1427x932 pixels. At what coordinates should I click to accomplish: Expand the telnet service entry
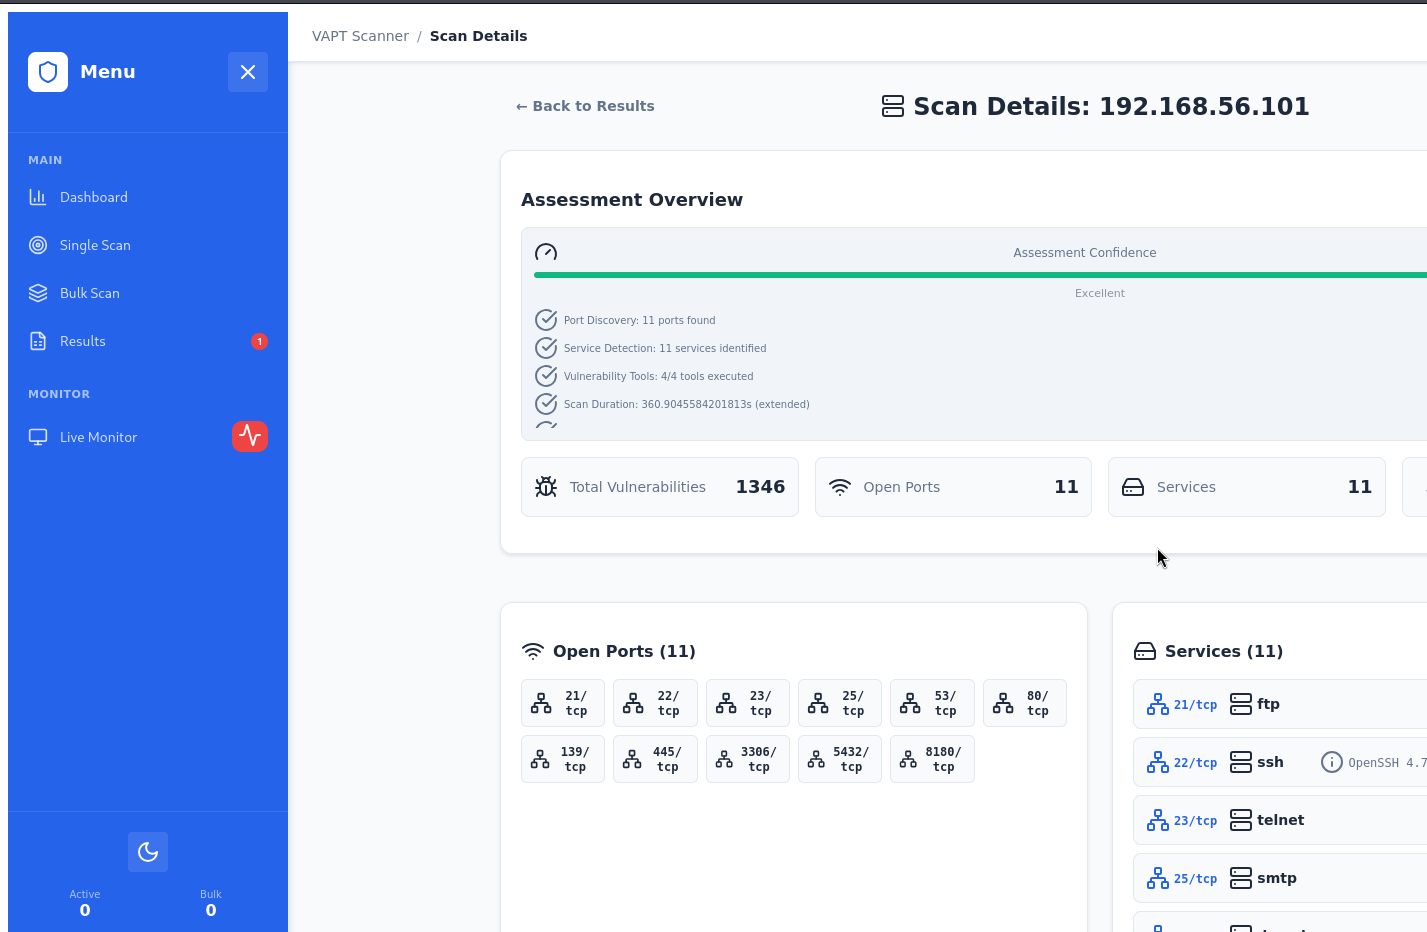1280,820
